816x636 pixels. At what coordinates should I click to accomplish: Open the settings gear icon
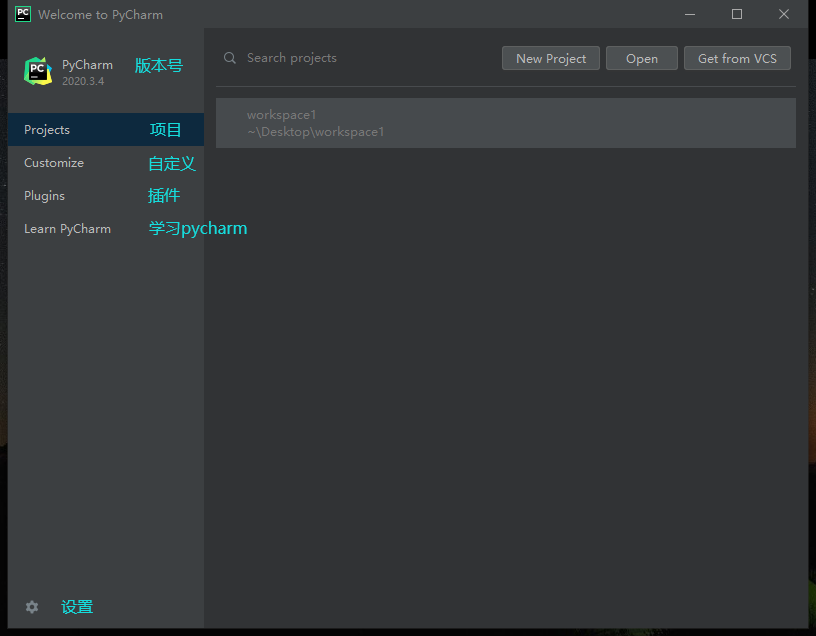(x=31, y=607)
